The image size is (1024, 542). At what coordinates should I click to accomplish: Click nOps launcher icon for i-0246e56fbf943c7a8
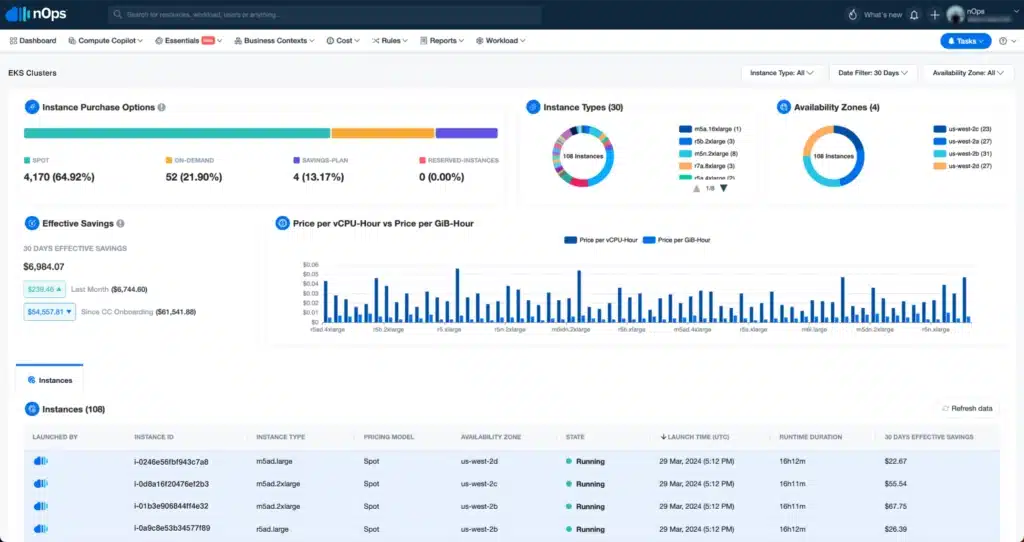click(x=40, y=461)
